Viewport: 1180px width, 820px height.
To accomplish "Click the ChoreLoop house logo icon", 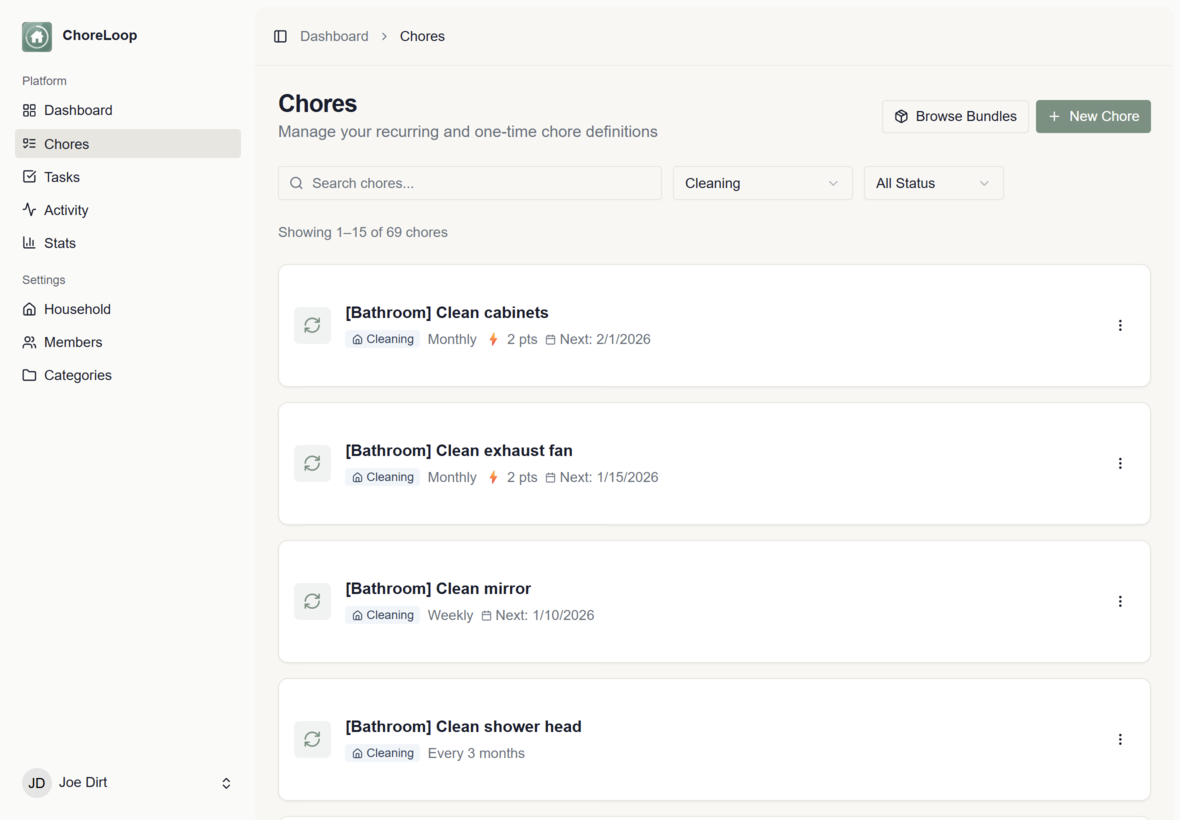I will point(37,36).
